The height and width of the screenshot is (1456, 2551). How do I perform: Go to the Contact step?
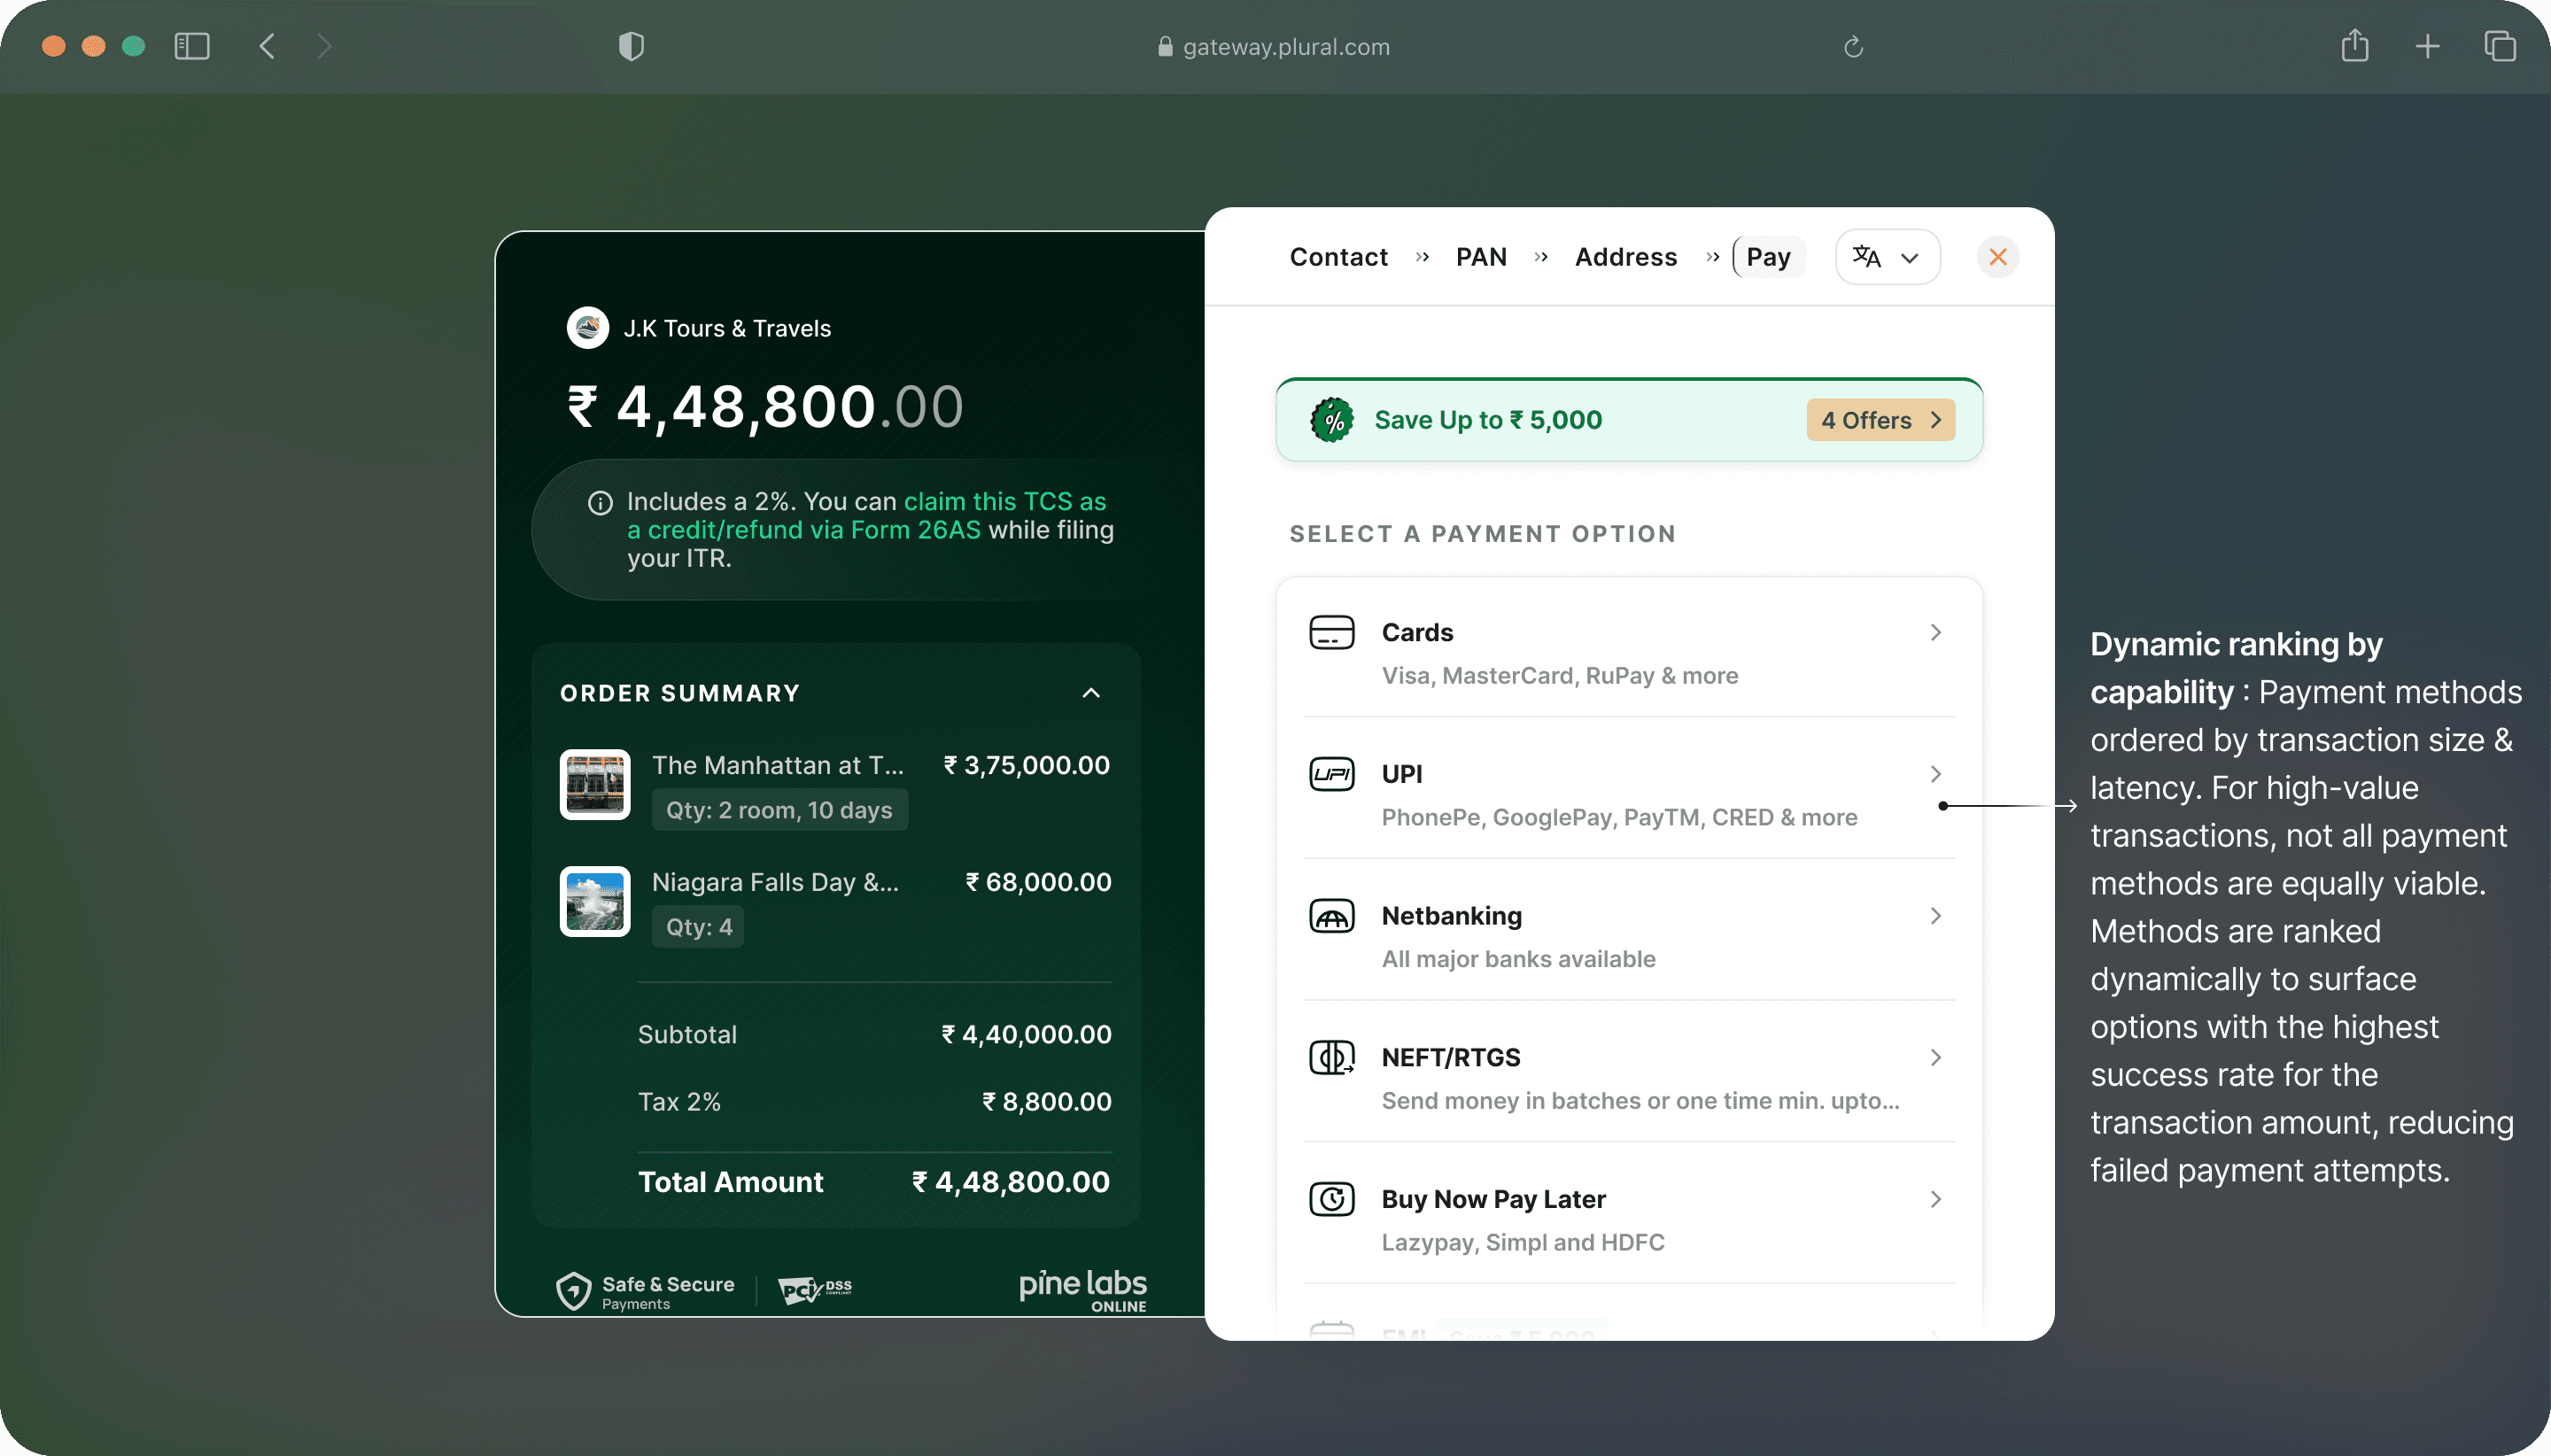coord(1338,257)
